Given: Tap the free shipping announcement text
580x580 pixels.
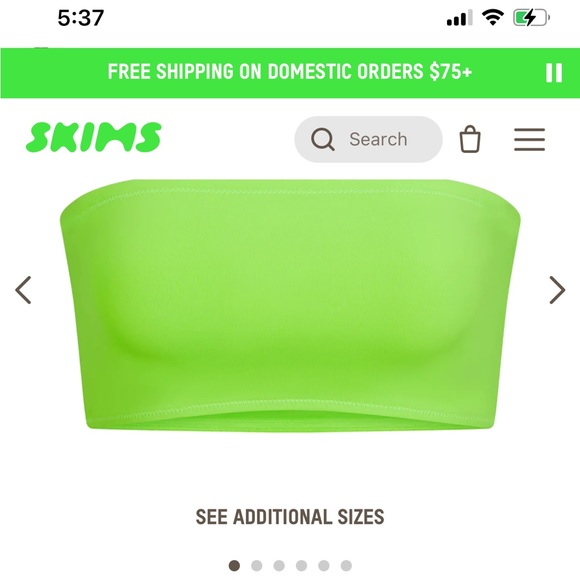Looking at the screenshot, I should pyautogui.click(x=290, y=72).
